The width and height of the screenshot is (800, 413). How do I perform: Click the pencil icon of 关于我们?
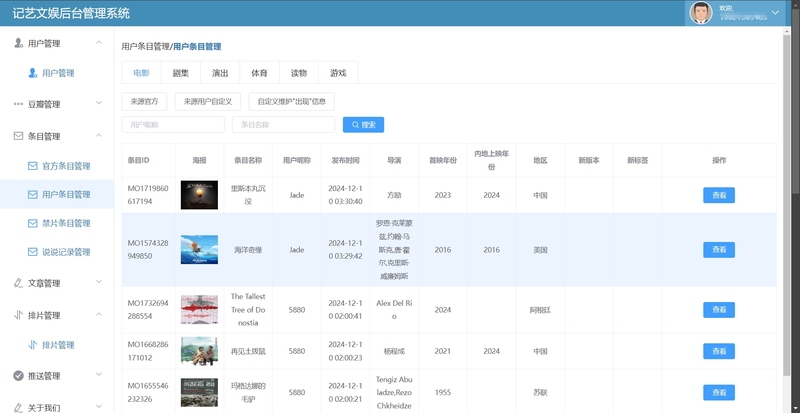(18, 407)
